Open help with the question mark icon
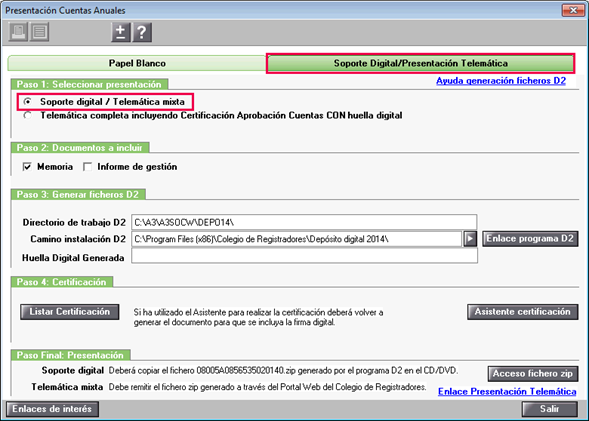Screen dimensions: 589x421 click(x=142, y=32)
